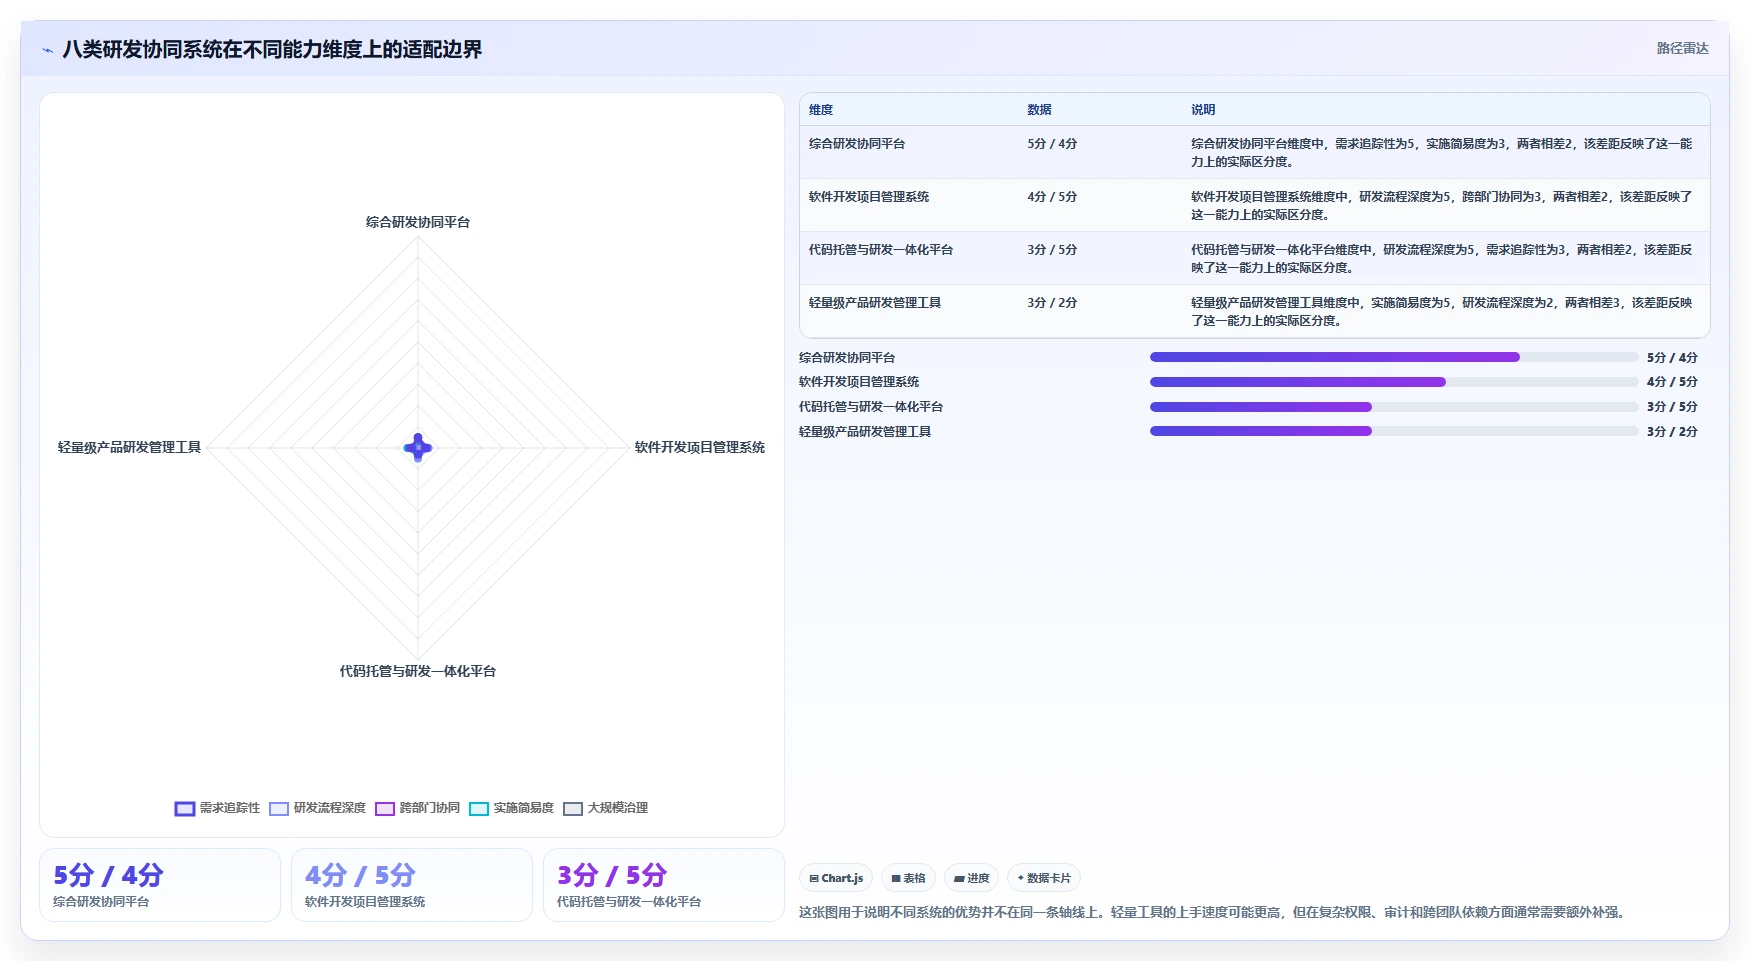Click the 4分 / 5分 value after the progress bar
This screenshot has height=961, width=1750.
point(1672,382)
